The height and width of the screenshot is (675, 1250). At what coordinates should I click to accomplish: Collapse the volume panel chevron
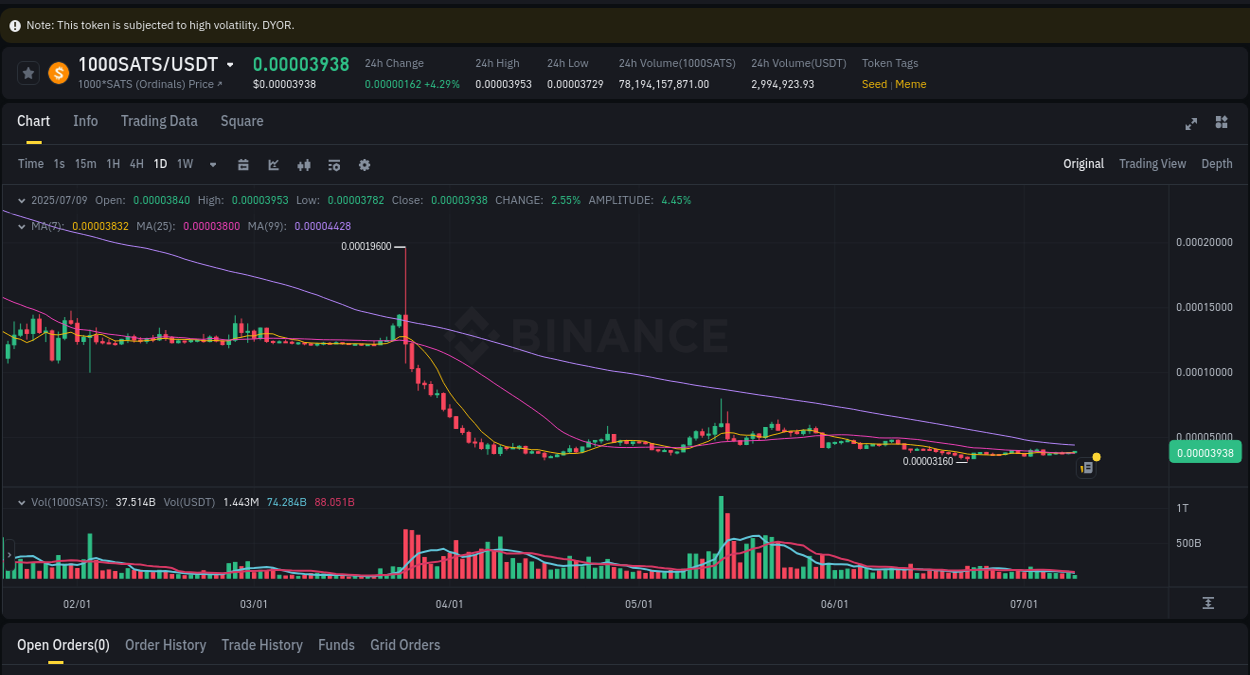tap(20, 502)
